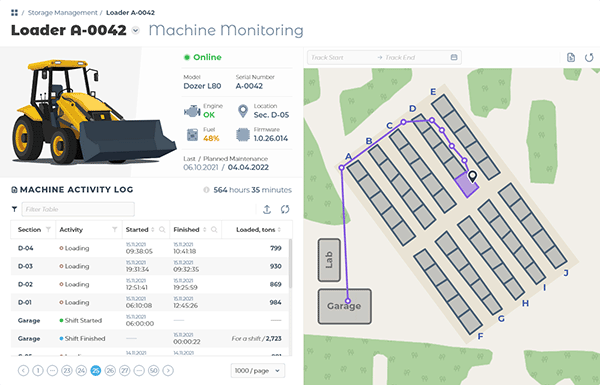
Task: Select the D-02 Loading row
Action: (150, 284)
